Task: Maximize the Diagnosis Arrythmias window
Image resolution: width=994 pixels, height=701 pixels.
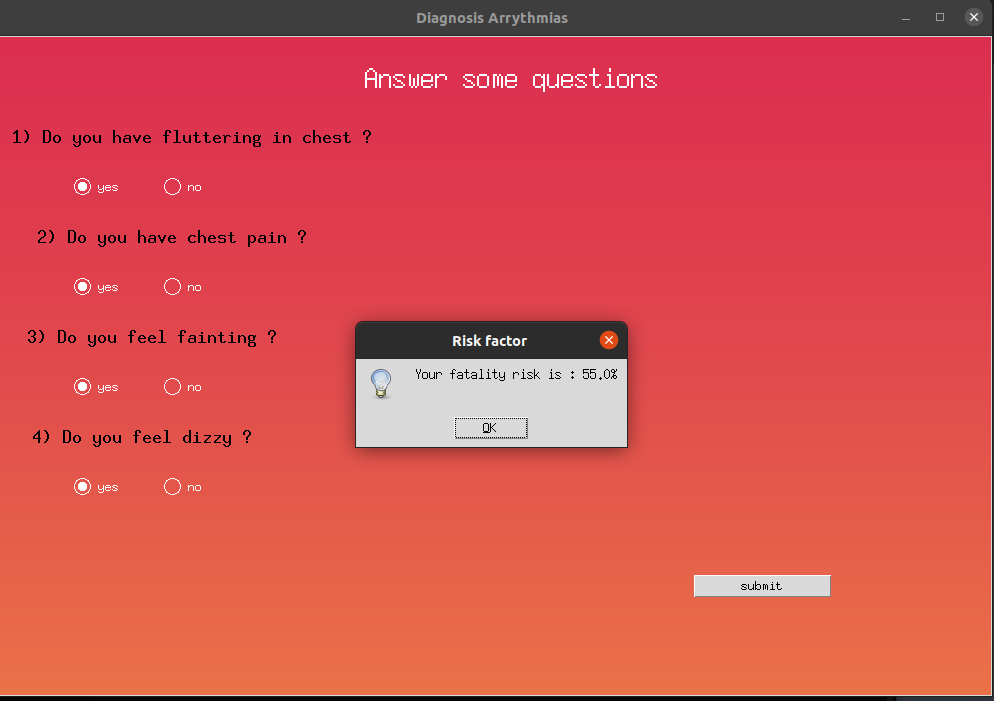Action: coord(940,17)
